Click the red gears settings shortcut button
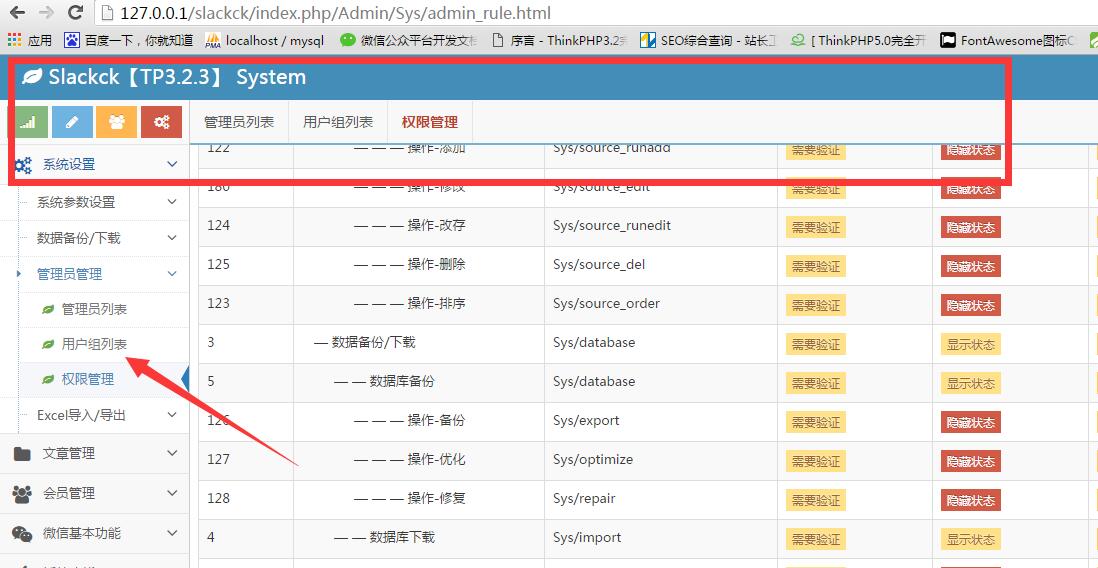Image resolution: width=1098 pixels, height=568 pixels. pos(161,122)
